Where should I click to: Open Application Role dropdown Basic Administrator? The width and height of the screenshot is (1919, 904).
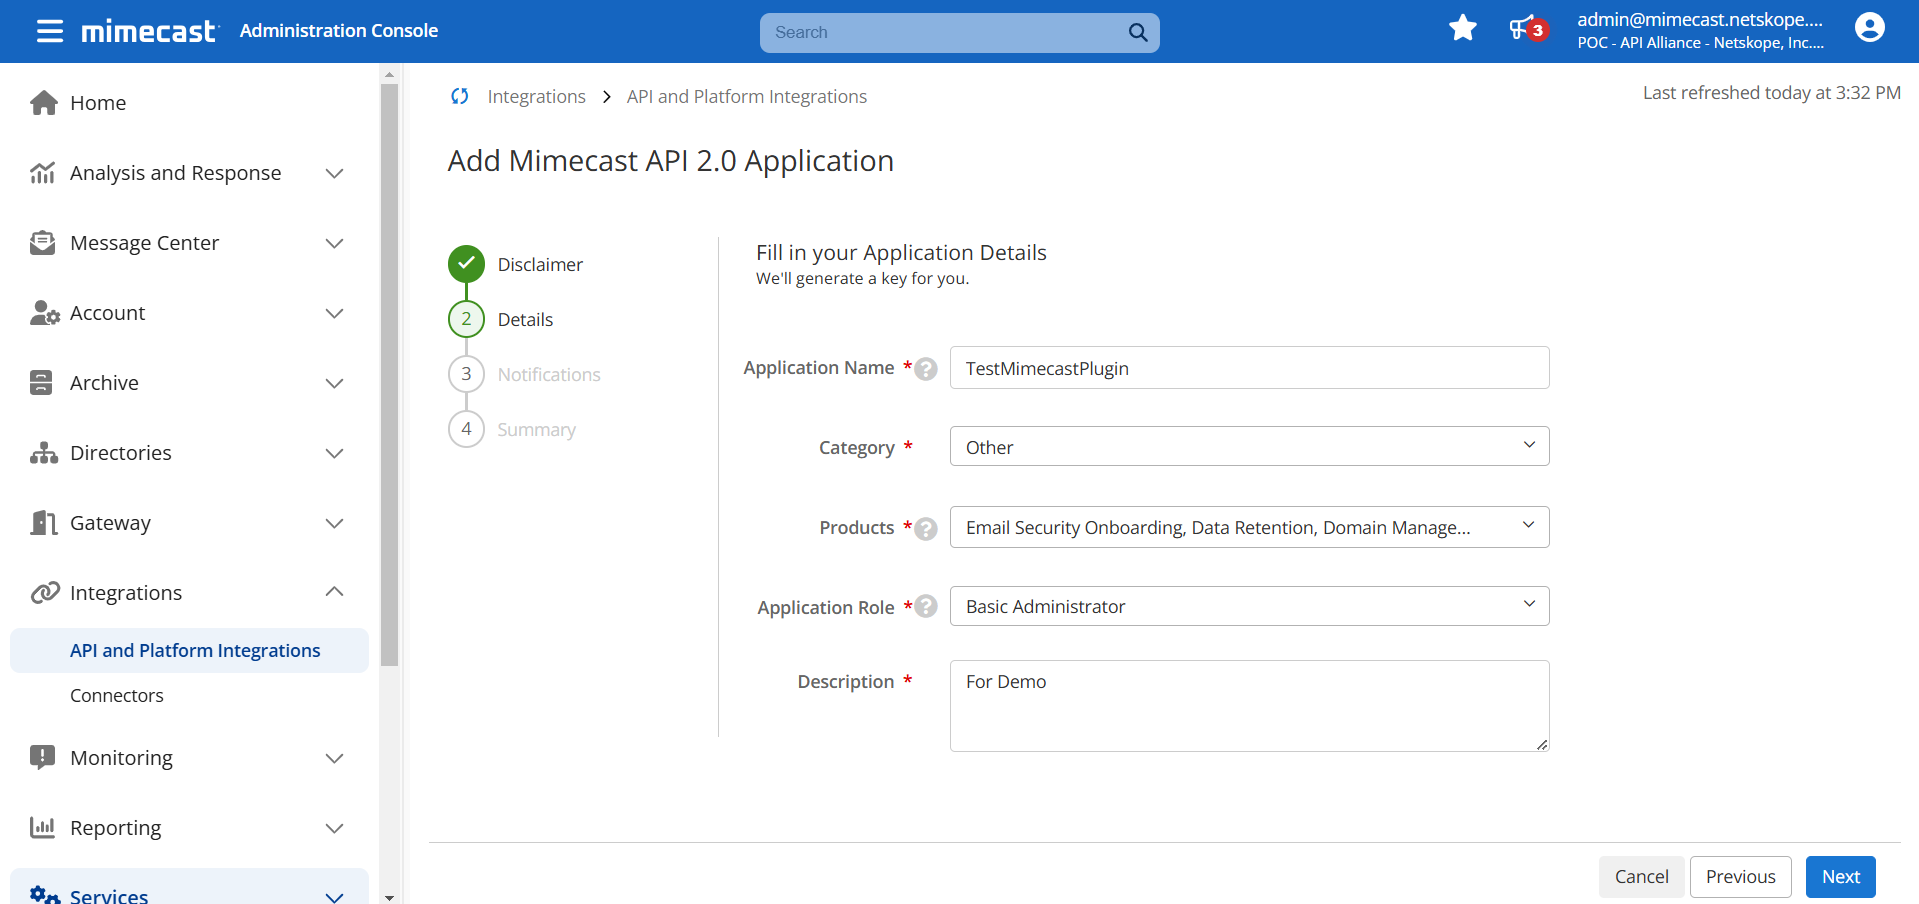1249,606
